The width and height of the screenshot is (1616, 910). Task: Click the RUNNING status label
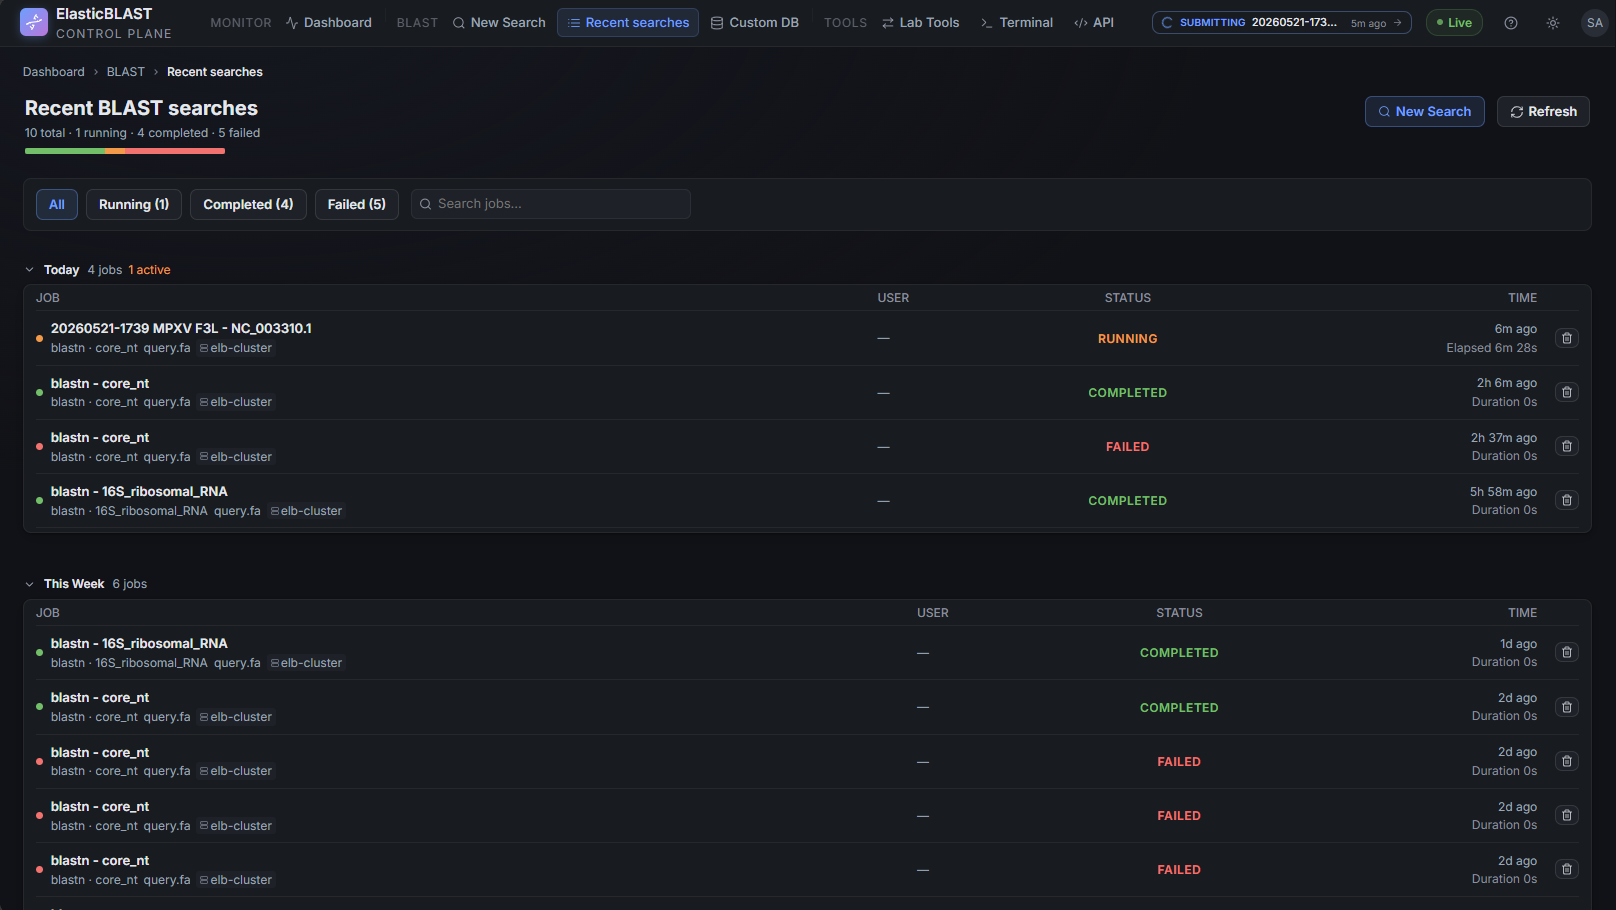1128,339
